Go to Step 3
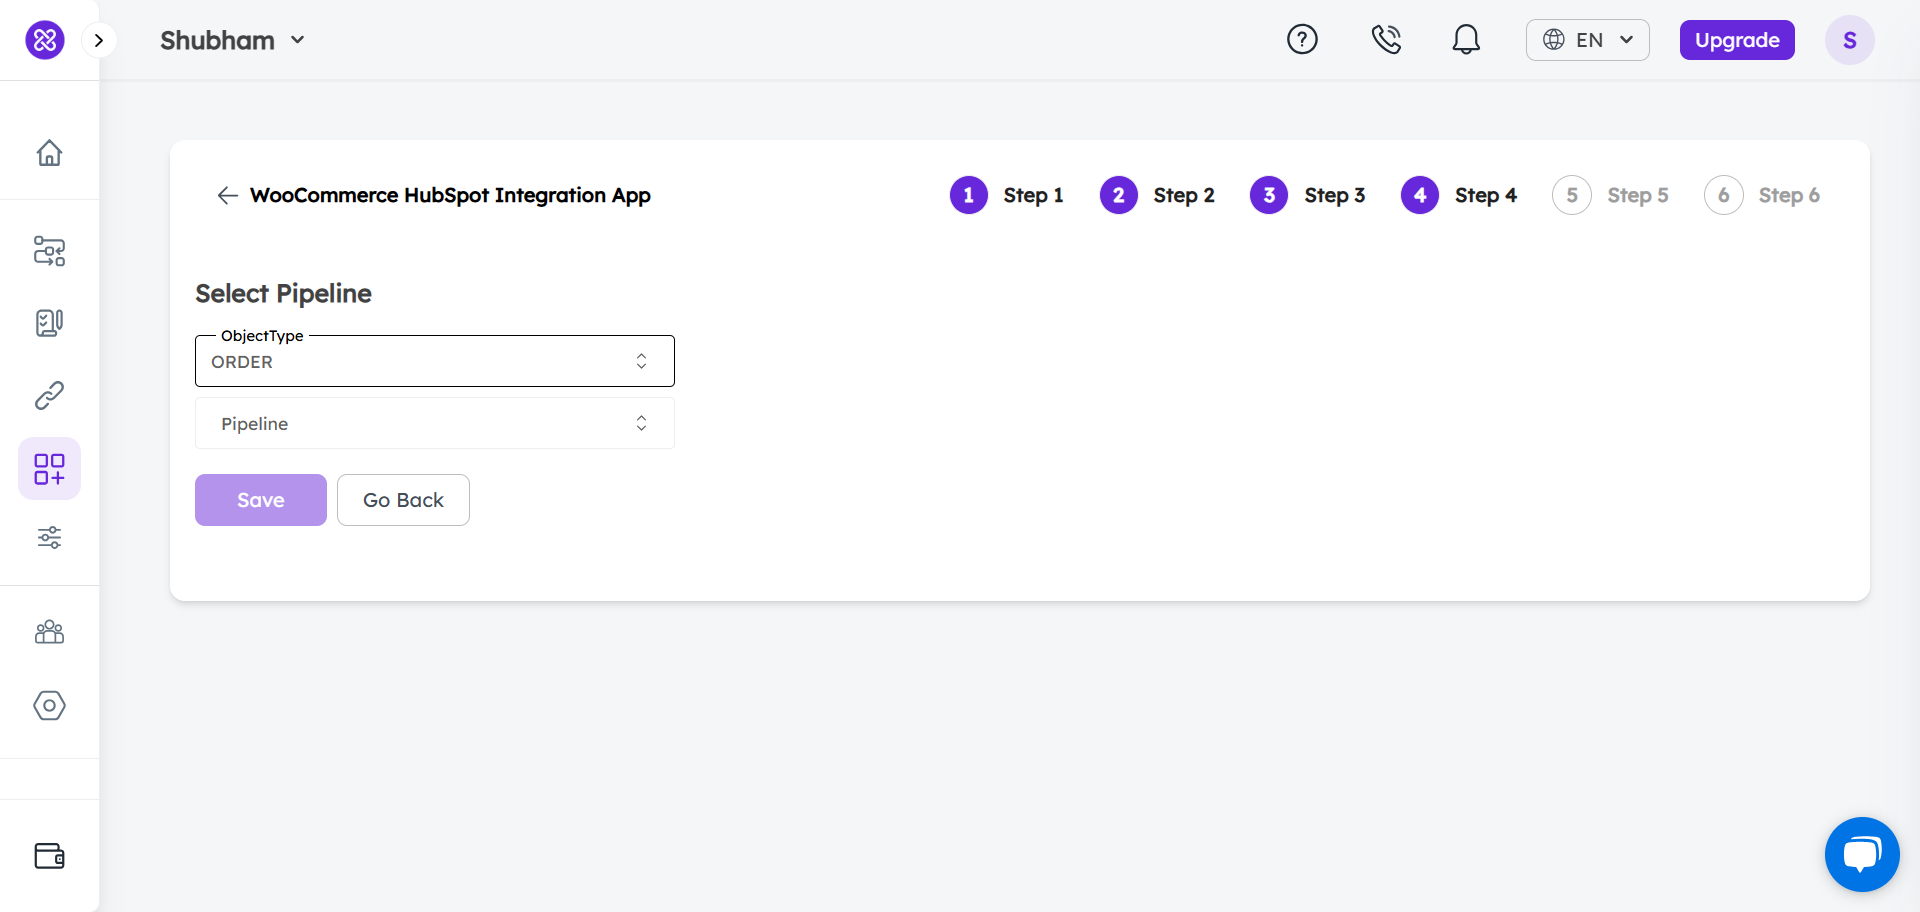Image resolution: width=1920 pixels, height=912 pixels. 1308,195
